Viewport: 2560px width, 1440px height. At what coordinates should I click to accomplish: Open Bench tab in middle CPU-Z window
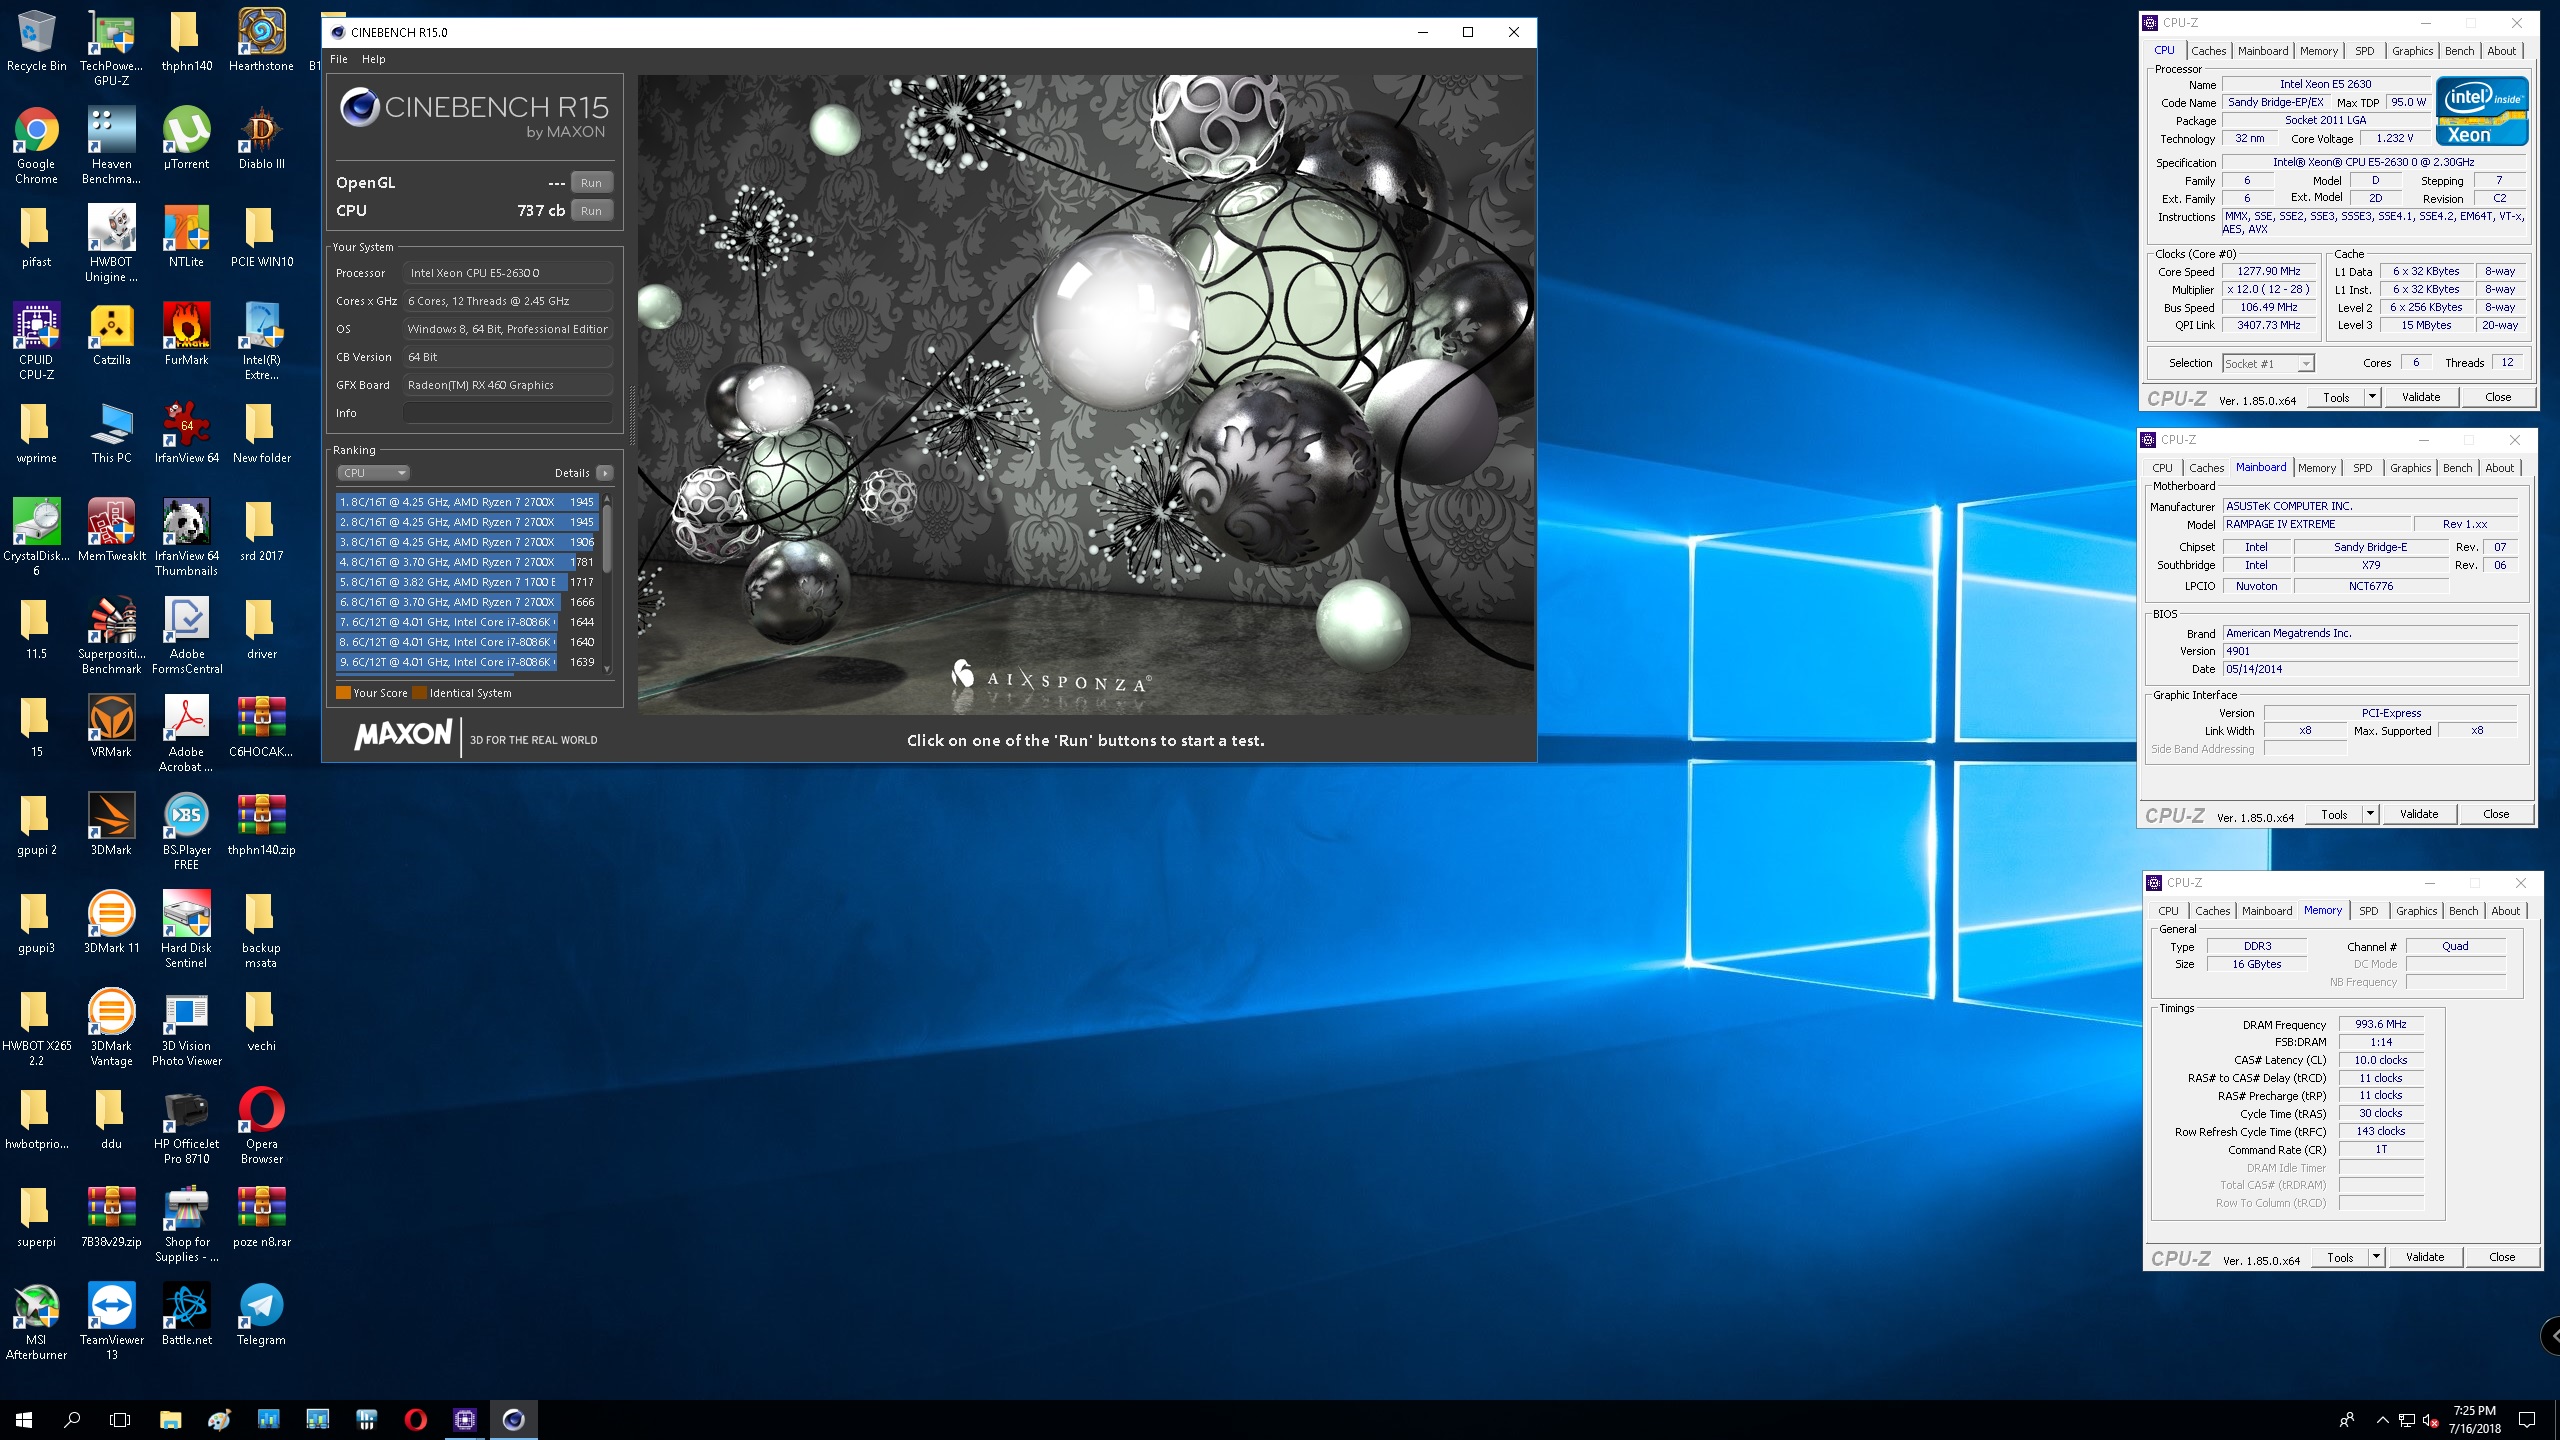point(2457,468)
